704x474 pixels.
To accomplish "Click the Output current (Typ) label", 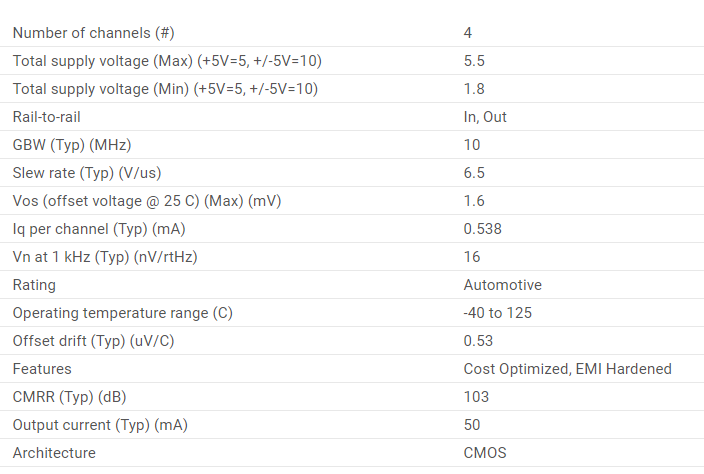I will pos(100,425).
